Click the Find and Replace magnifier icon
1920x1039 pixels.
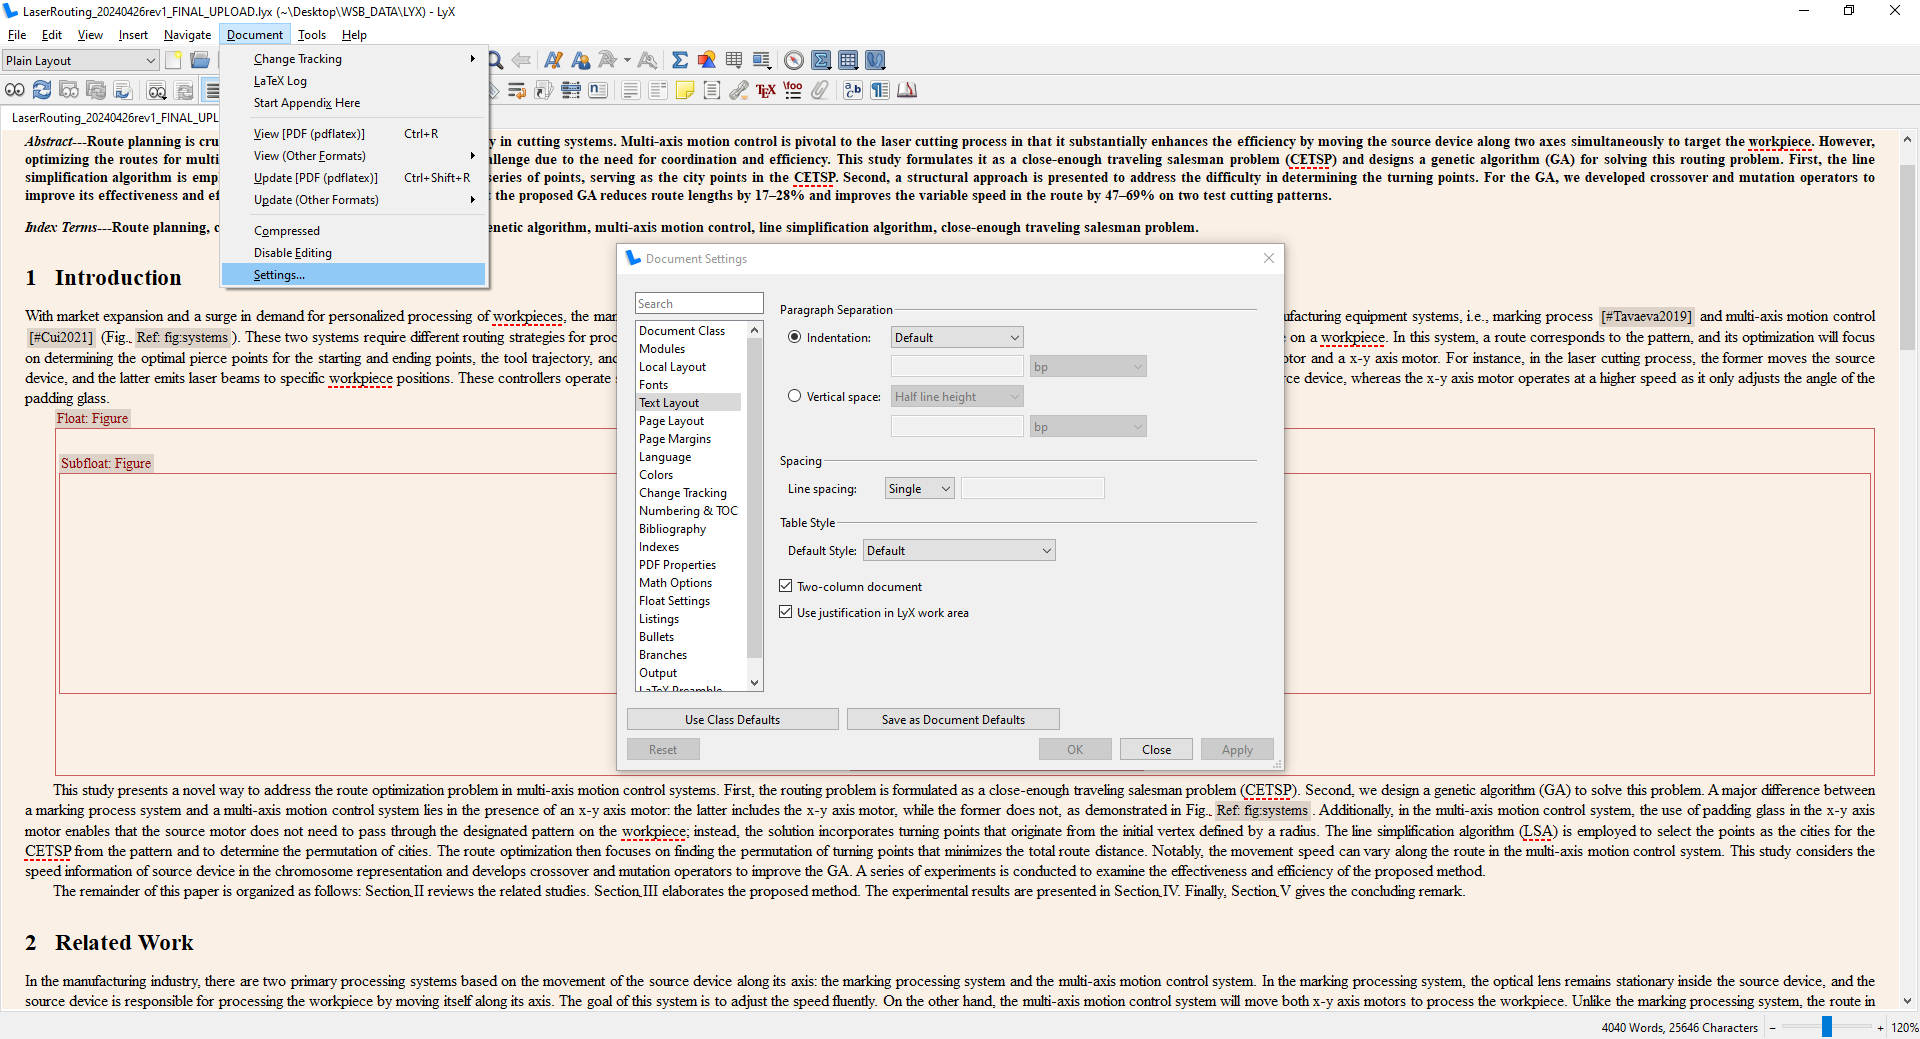click(495, 60)
